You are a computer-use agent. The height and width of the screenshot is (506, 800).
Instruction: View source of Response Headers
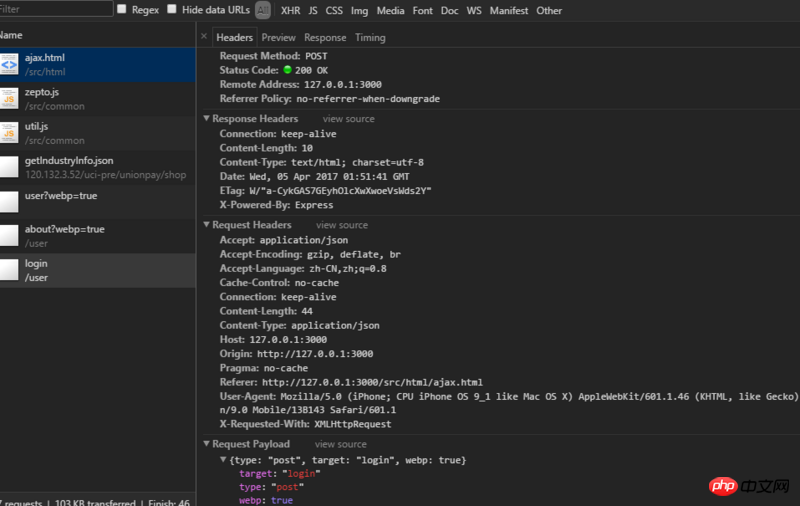coord(348,119)
